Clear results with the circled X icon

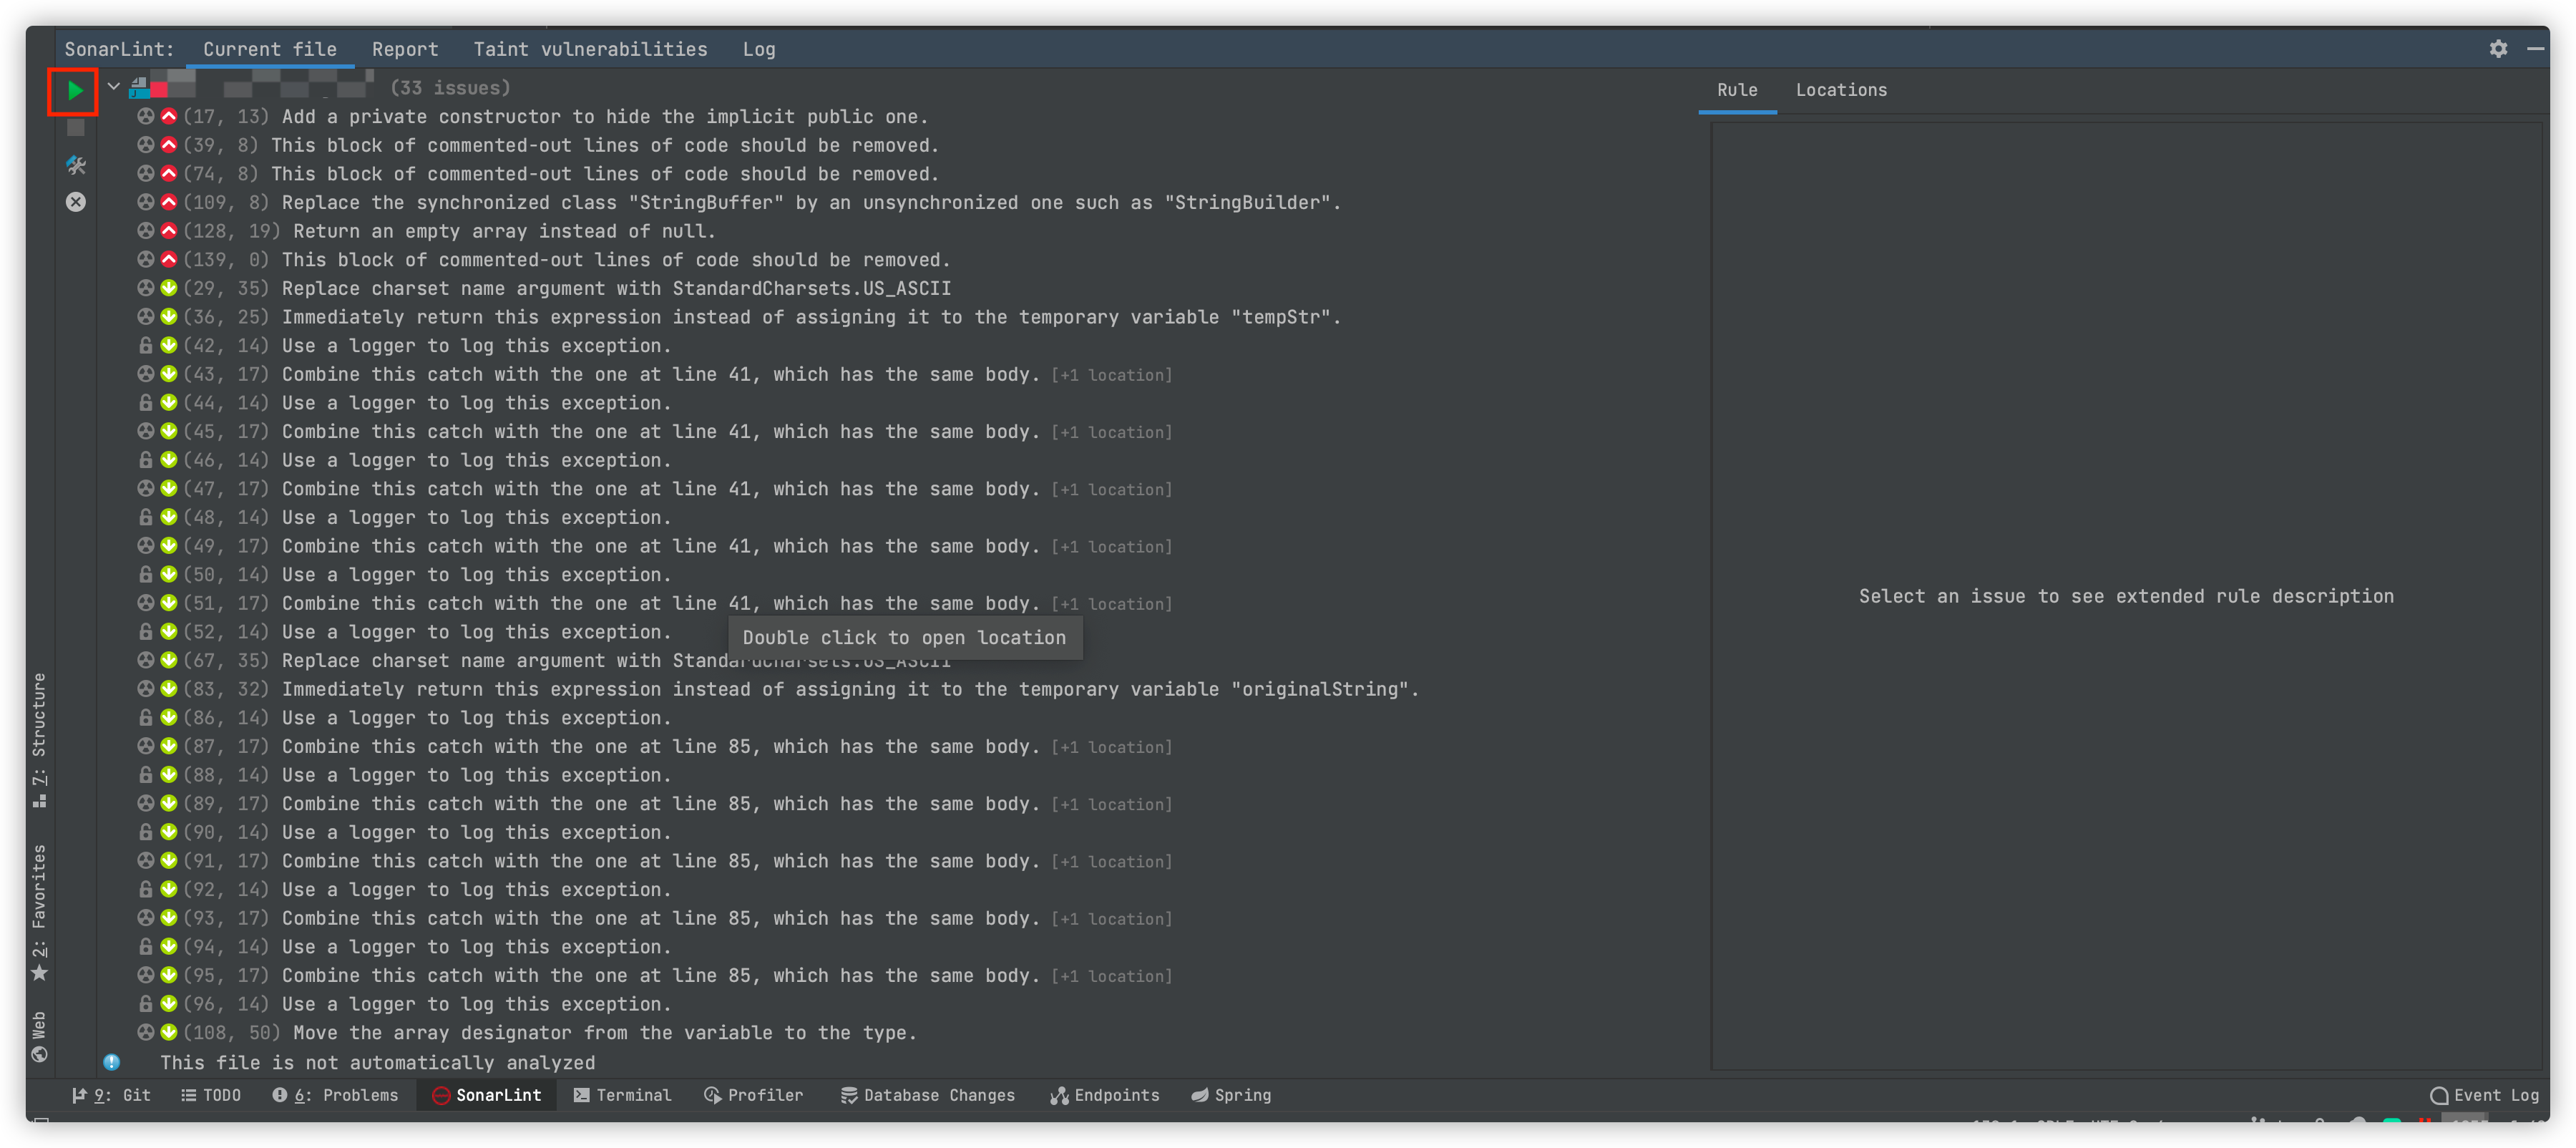75,202
